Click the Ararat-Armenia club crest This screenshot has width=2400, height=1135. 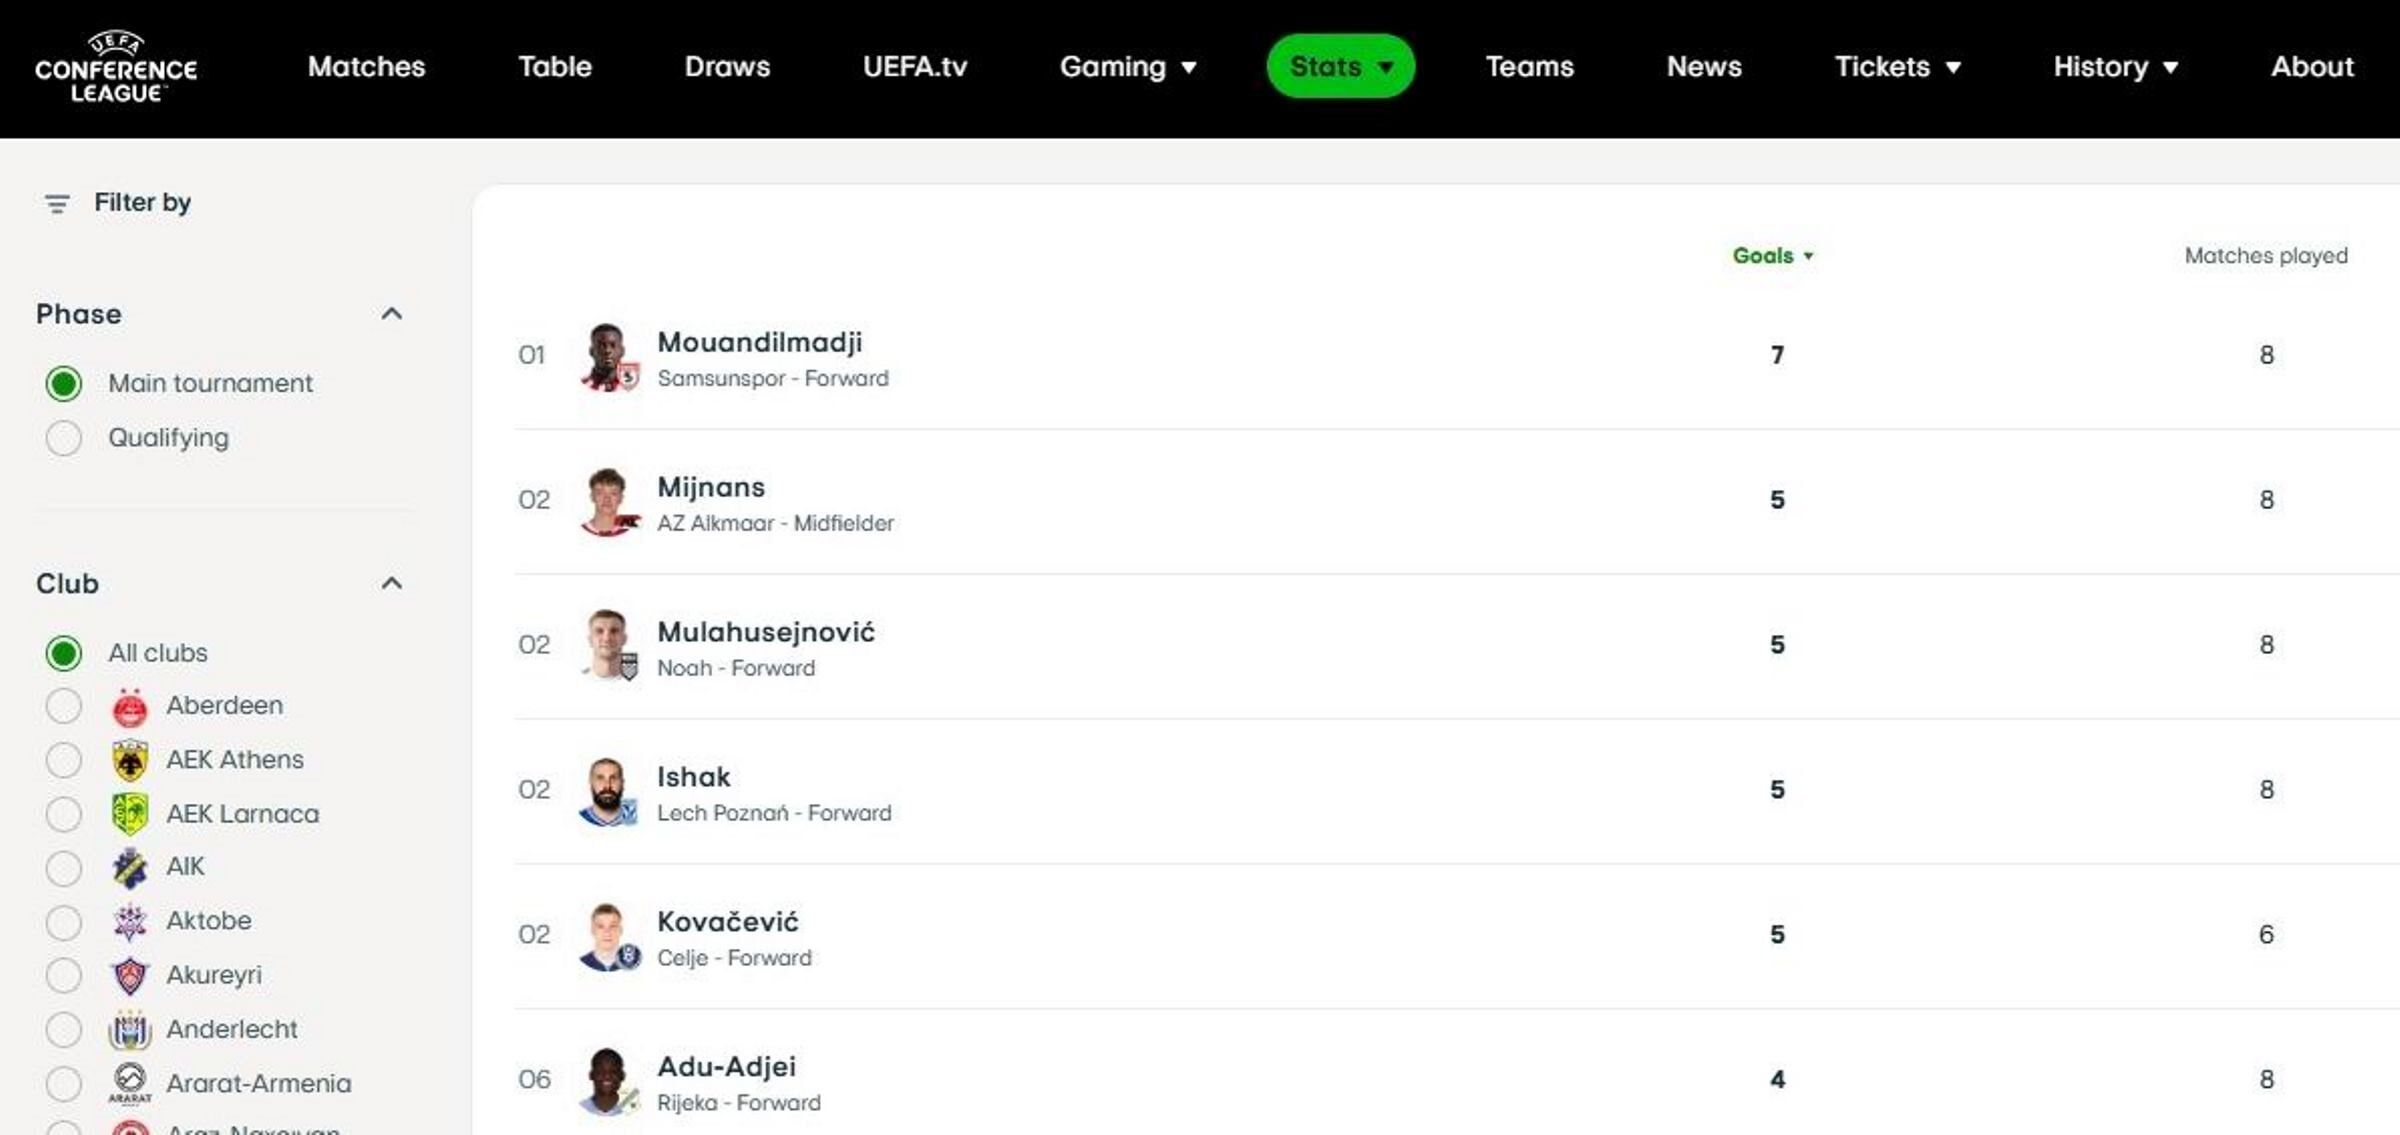tap(130, 1083)
